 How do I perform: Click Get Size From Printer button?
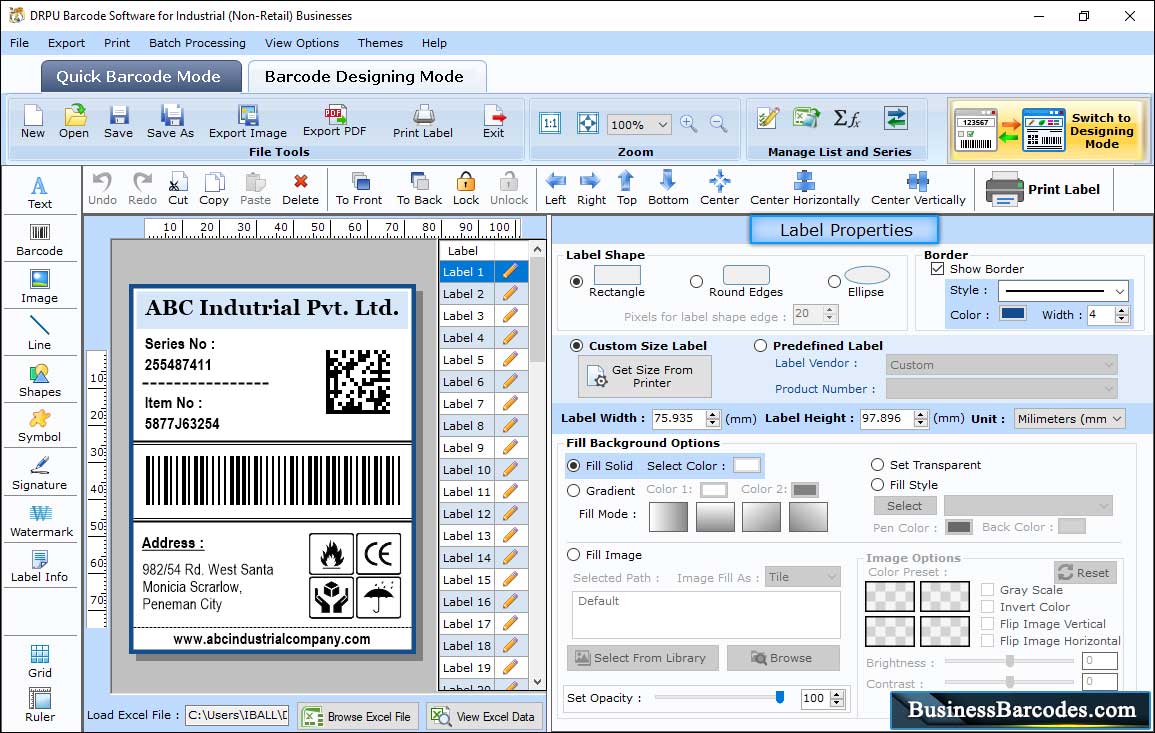645,376
